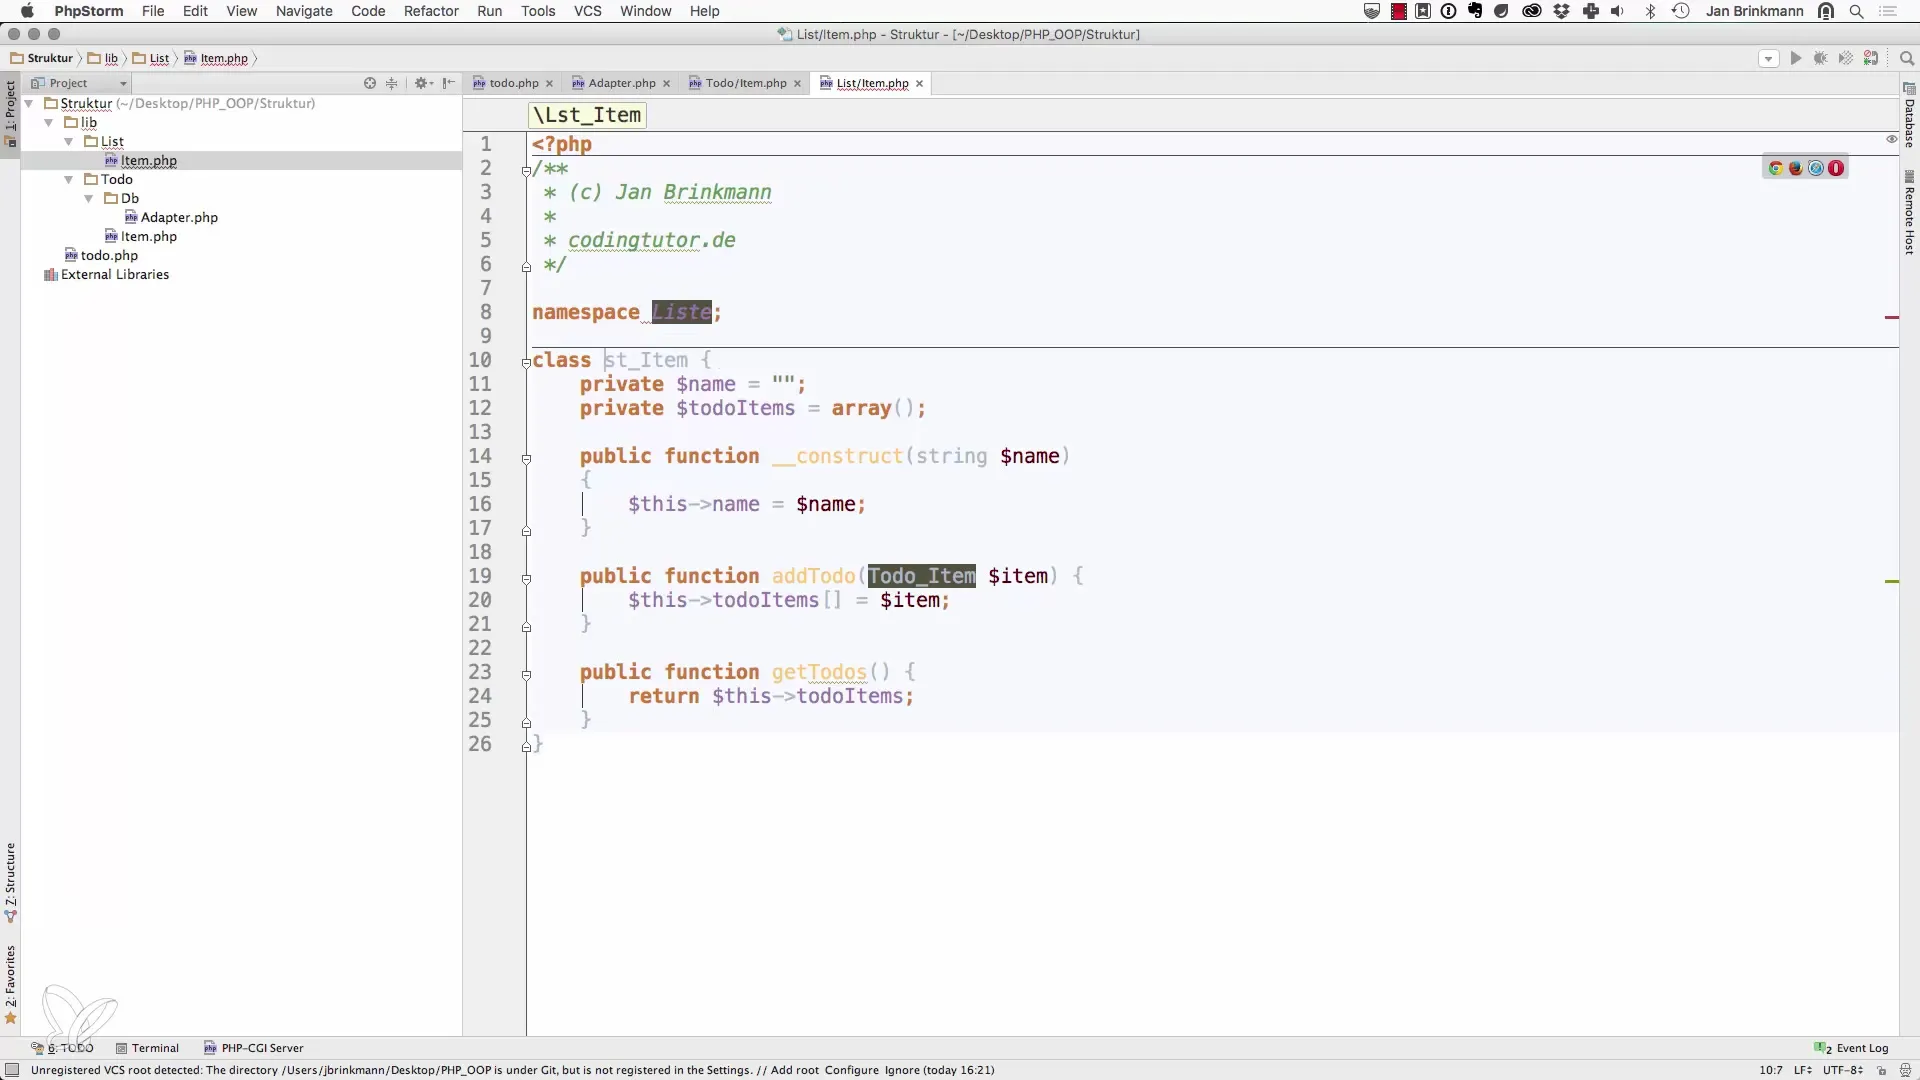Image resolution: width=1920 pixels, height=1080 pixels.
Task: Click the List breadcrumb in navigation bar
Action: [x=151, y=58]
